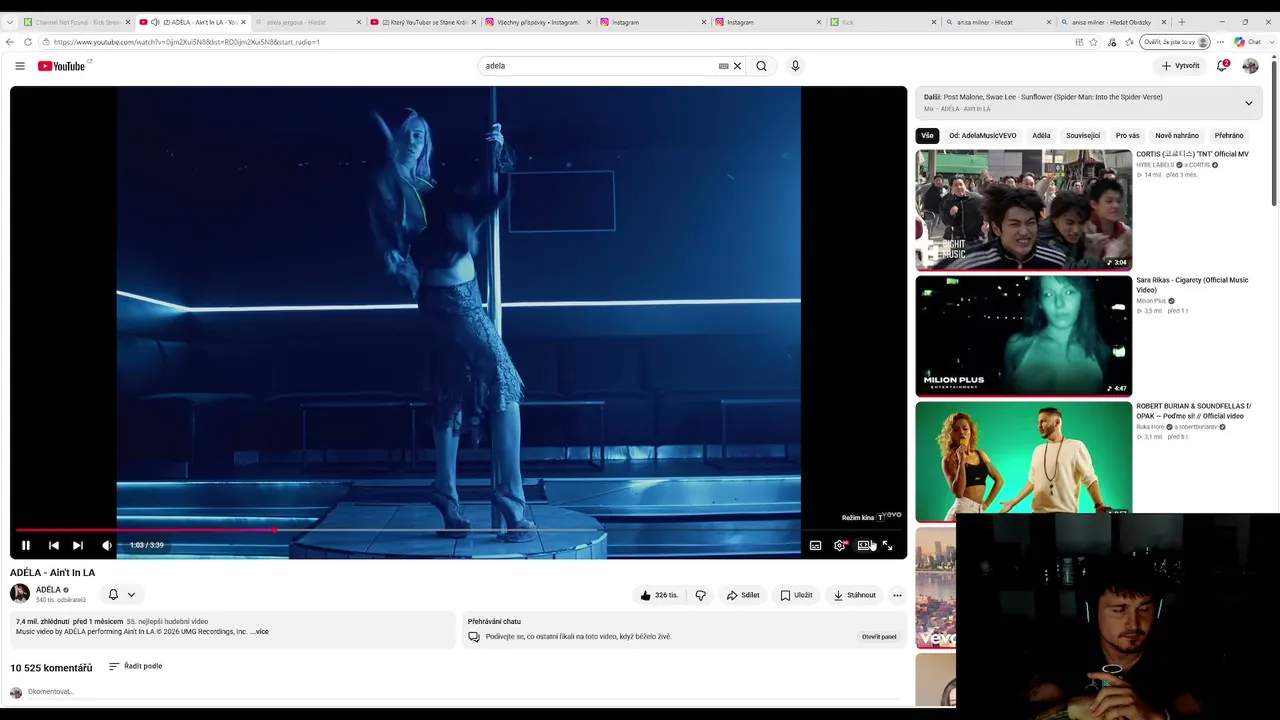Image resolution: width=1280 pixels, height=720 pixels.
Task: Switch to the Všechny příspěvky Instagram tab
Action: click(539, 22)
